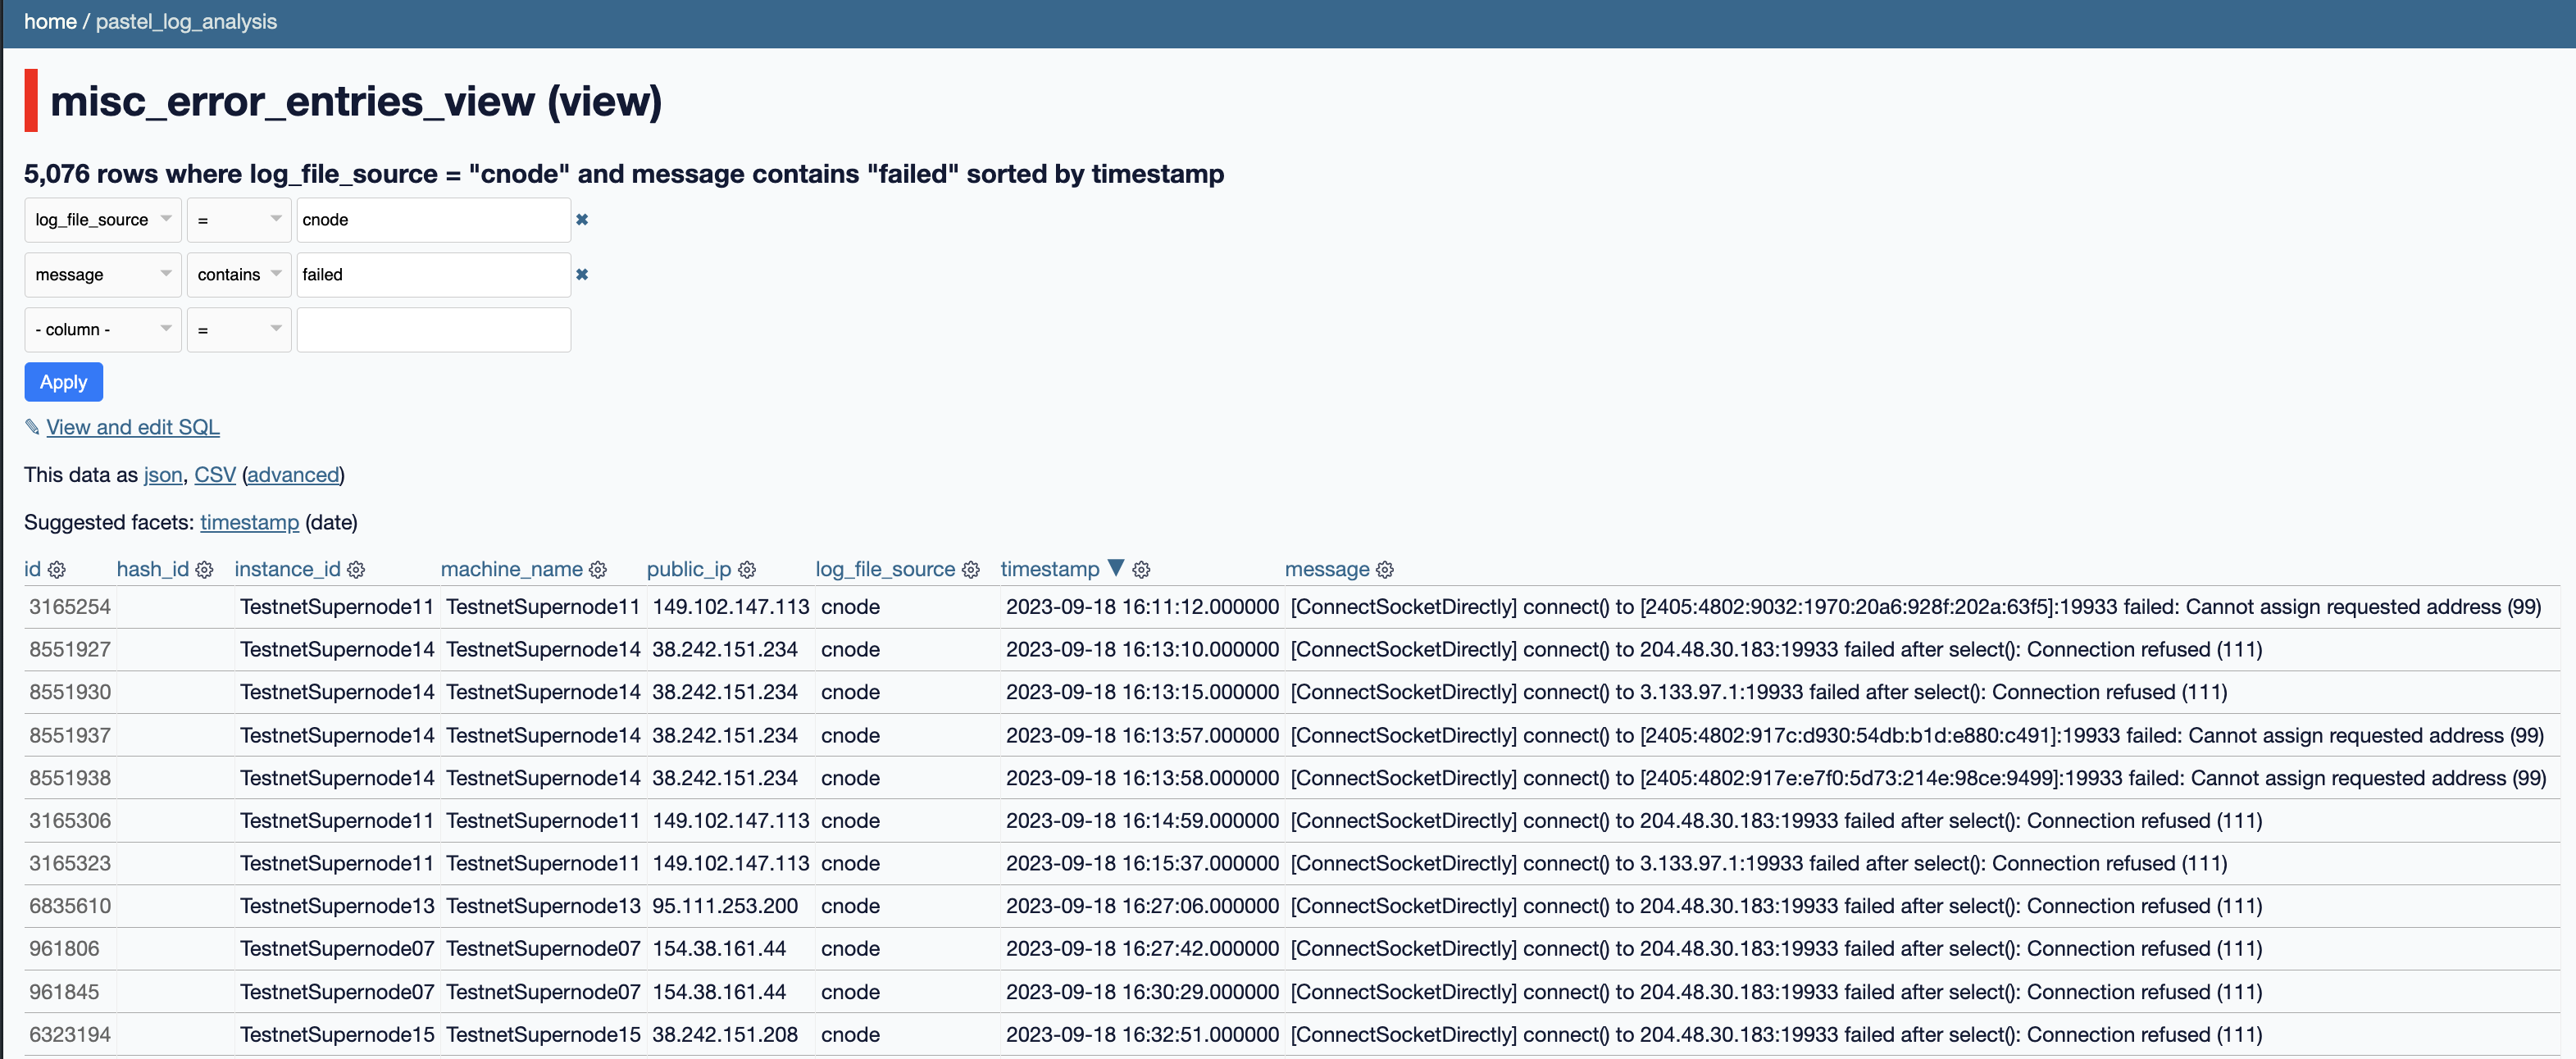The height and width of the screenshot is (1059, 2576).
Task: Open the machine_name column settings cog
Action: point(598,570)
